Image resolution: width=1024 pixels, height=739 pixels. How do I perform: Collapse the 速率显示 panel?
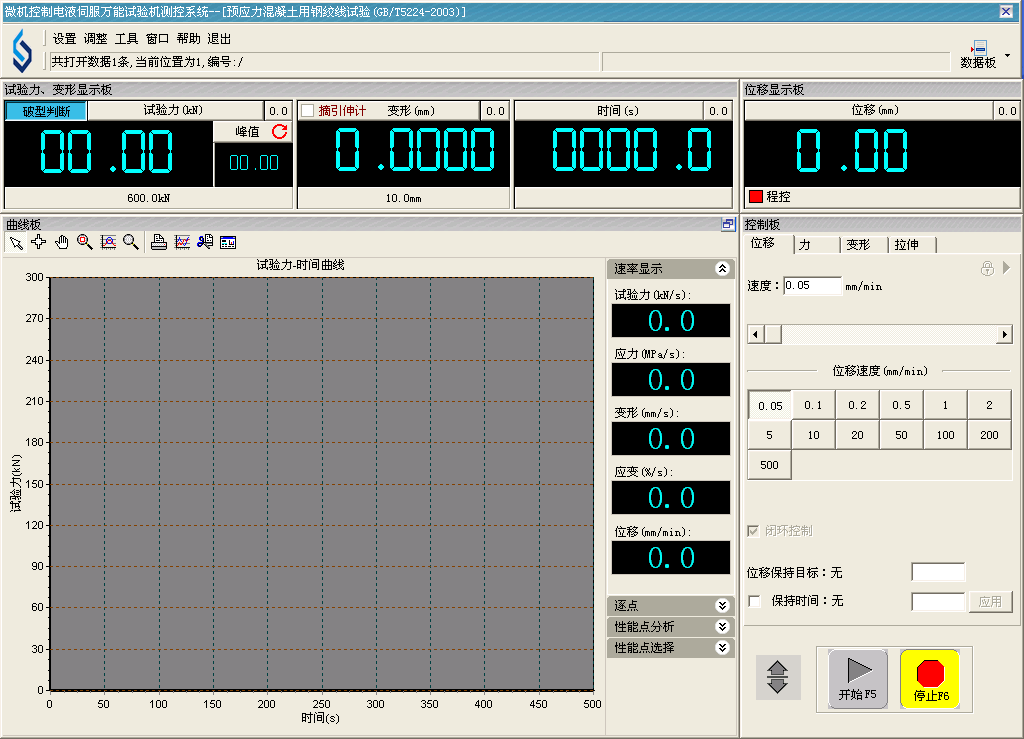pyautogui.click(x=722, y=269)
